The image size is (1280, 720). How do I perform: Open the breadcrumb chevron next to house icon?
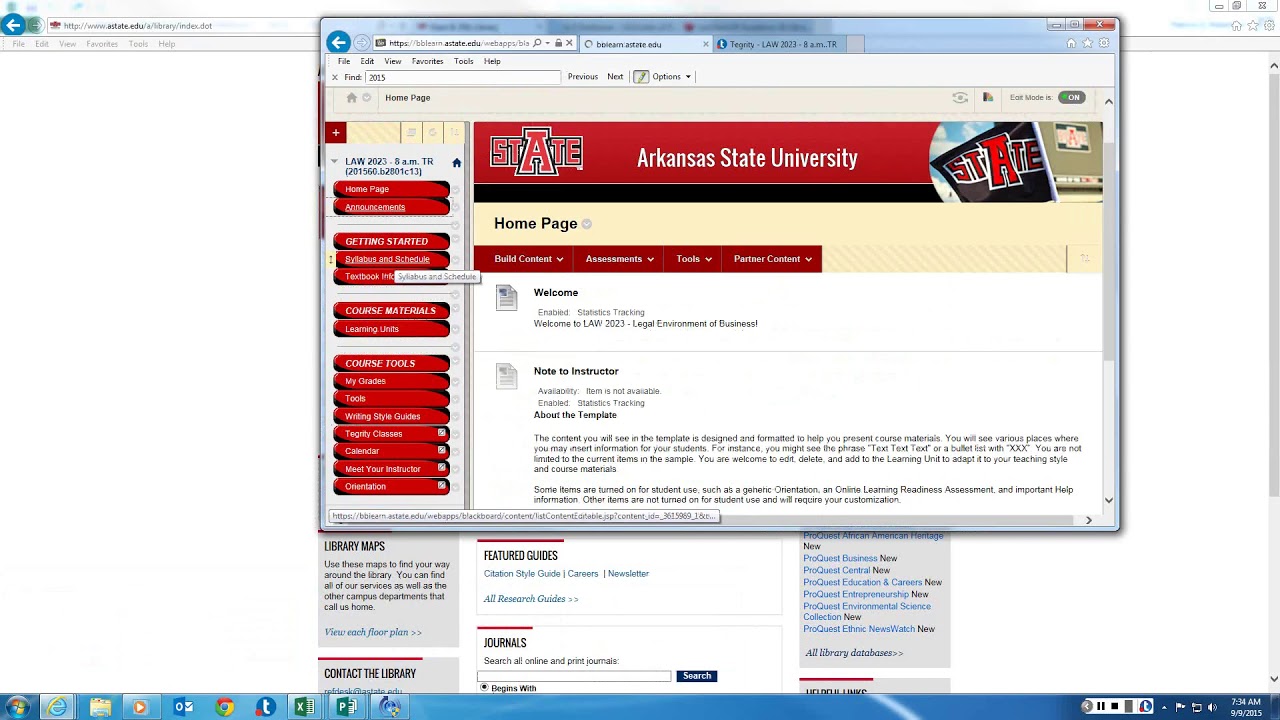point(367,98)
